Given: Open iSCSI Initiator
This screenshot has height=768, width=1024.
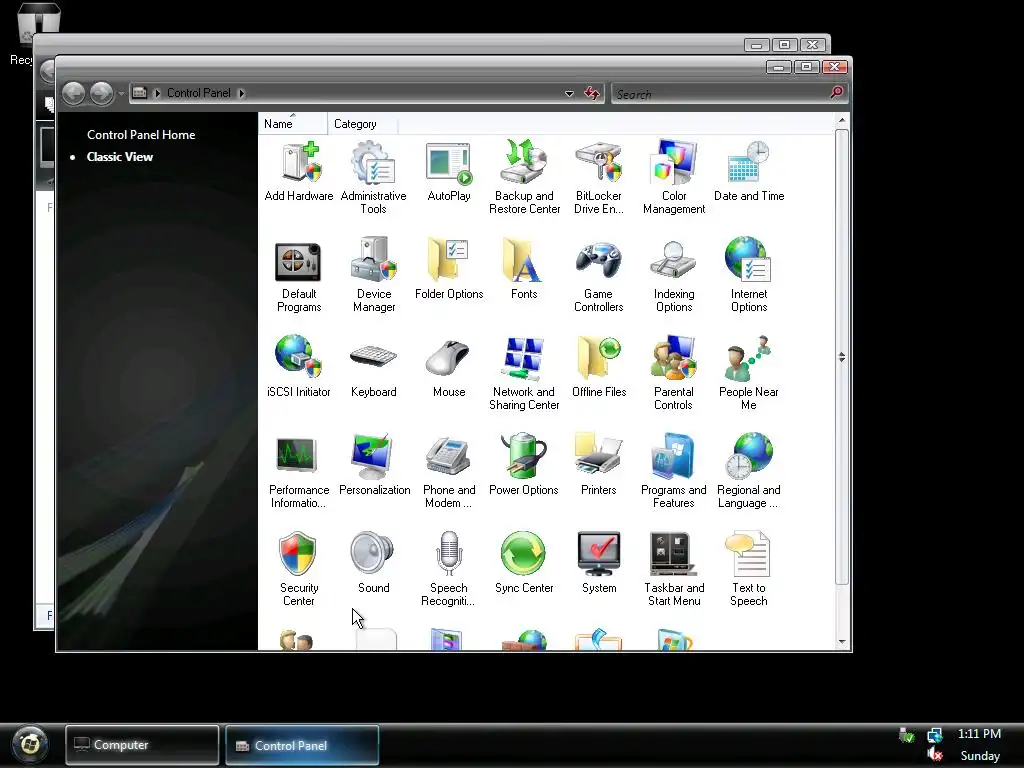Looking at the screenshot, I should [x=299, y=367].
